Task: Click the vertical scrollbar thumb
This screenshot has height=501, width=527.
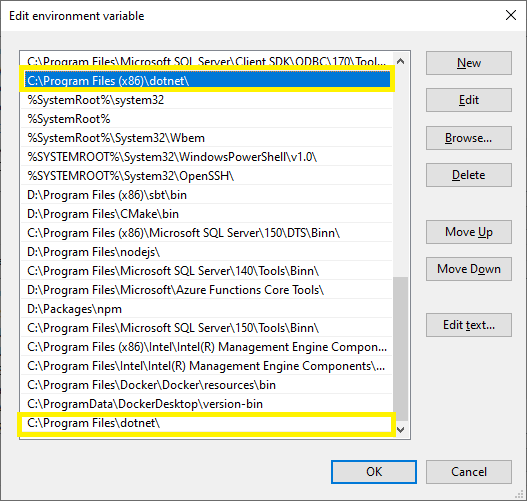Action: pyautogui.click(x=400, y=349)
